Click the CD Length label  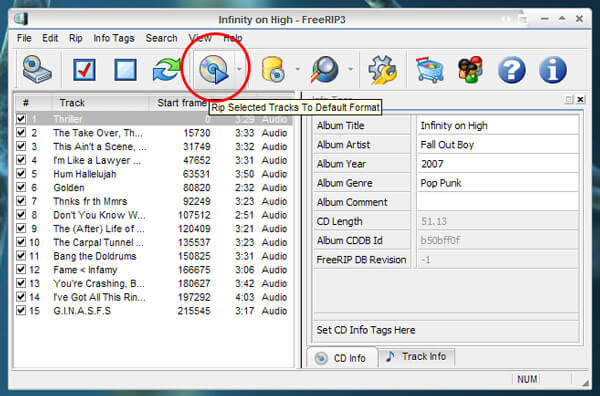coord(339,222)
